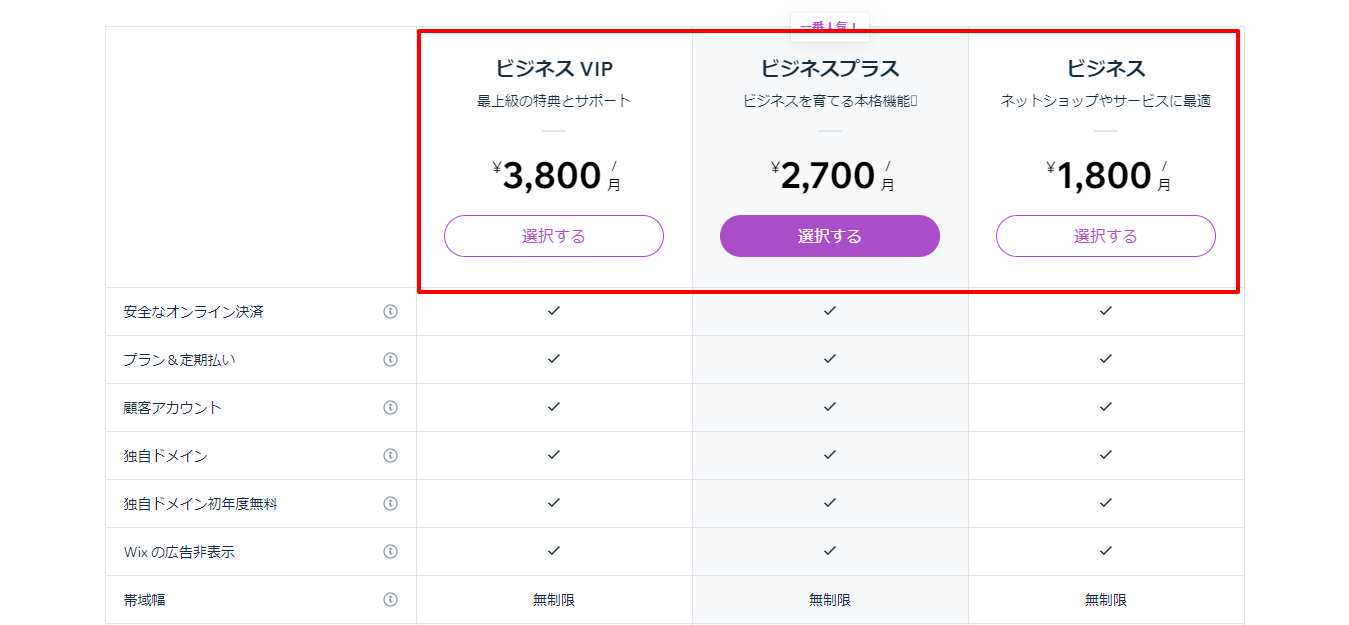Click the ¥1,800 monthly price
Image resolution: width=1349 pixels, height=625 pixels.
pos(1108,176)
